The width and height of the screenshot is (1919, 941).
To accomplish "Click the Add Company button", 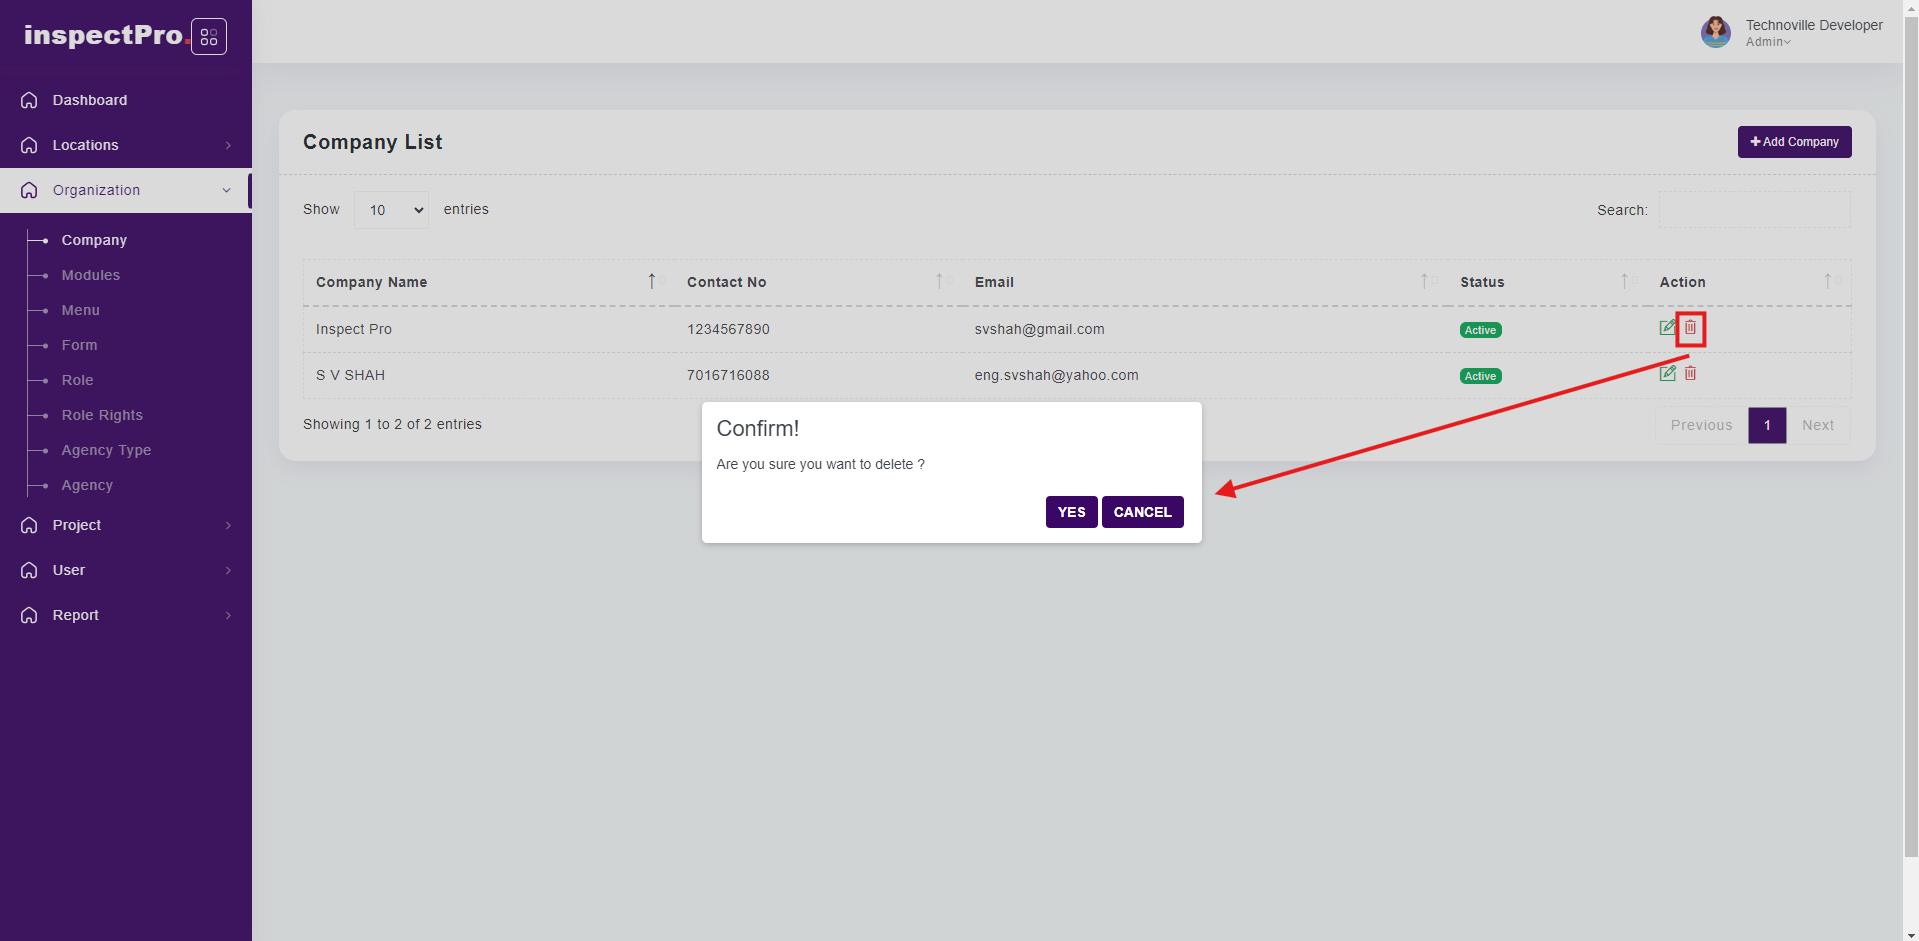I will click(x=1794, y=142).
